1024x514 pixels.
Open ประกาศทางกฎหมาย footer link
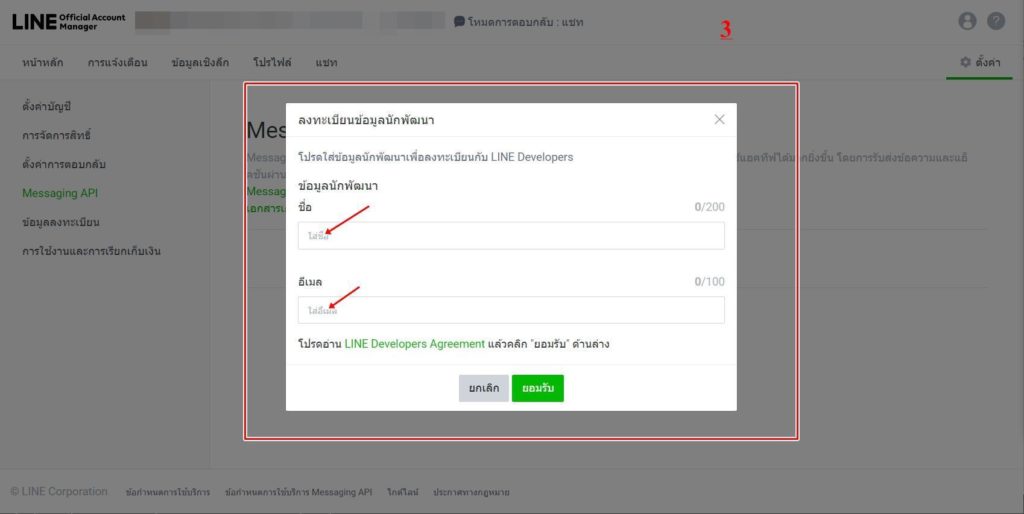click(471, 492)
